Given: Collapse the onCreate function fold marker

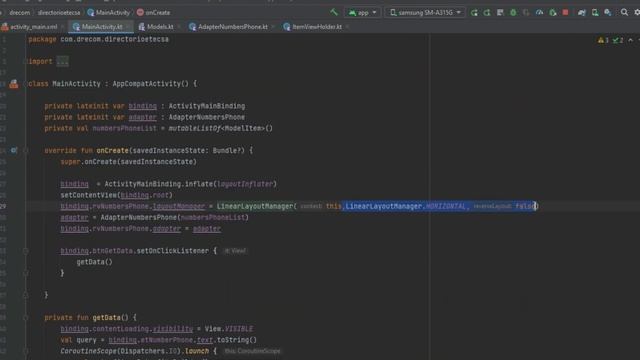Looking at the screenshot, I should (25, 151).
